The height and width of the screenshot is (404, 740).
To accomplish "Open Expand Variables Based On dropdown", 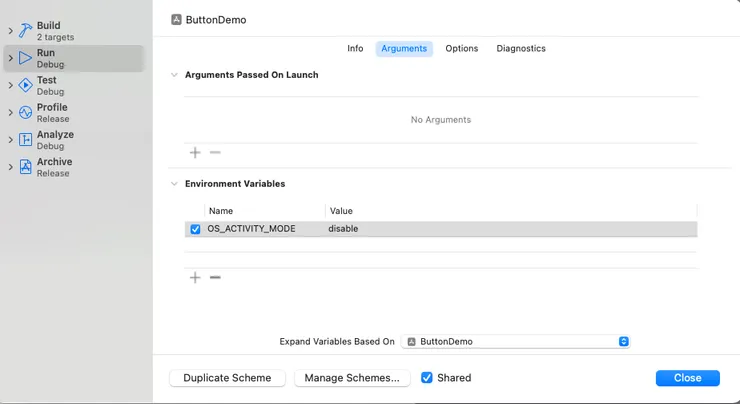I will pyautogui.click(x=515, y=341).
